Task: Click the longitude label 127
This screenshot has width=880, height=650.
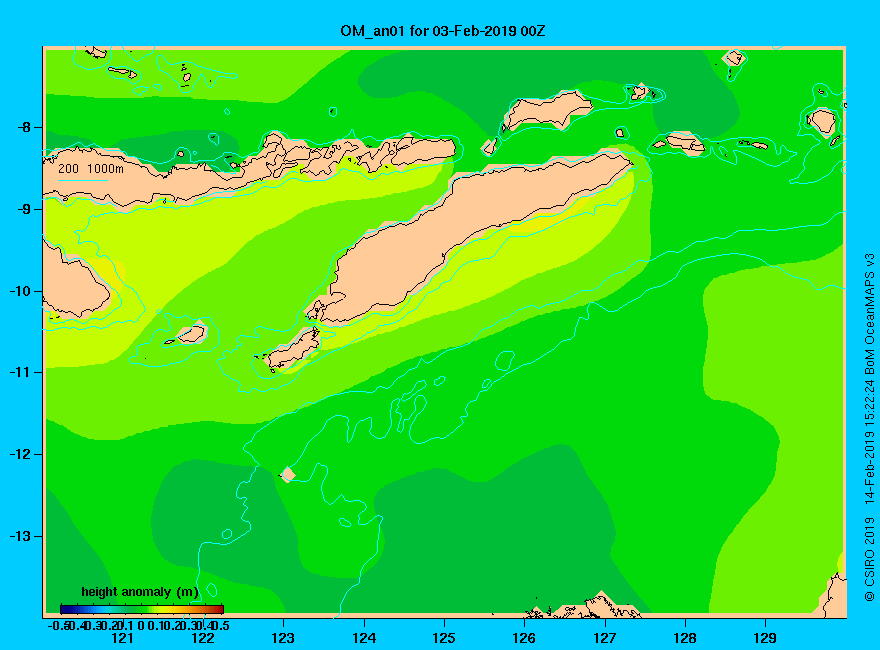Action: (x=604, y=638)
